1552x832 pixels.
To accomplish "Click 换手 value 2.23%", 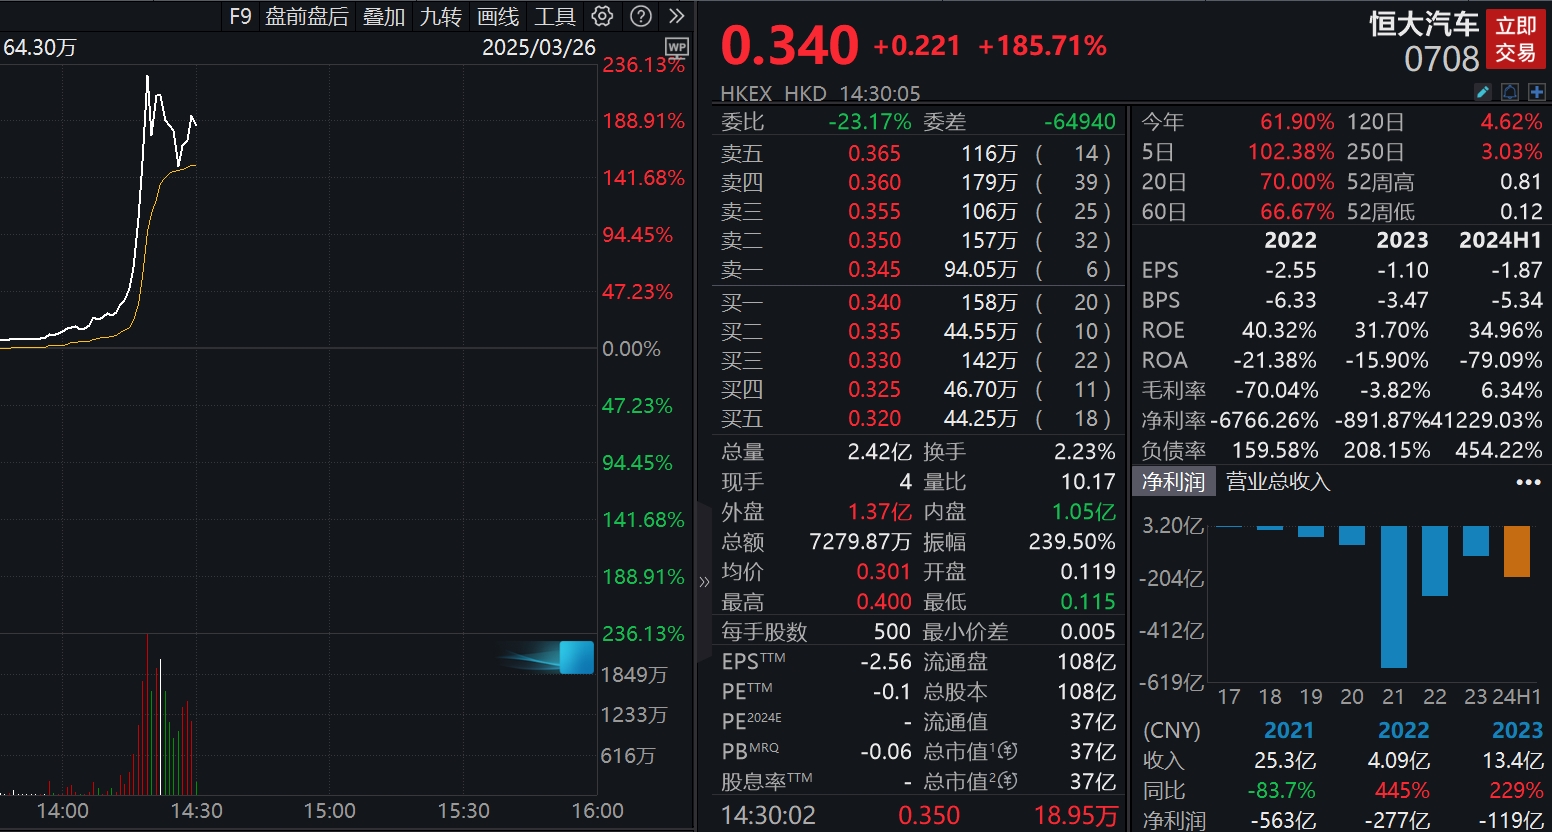I will click(x=1084, y=451).
